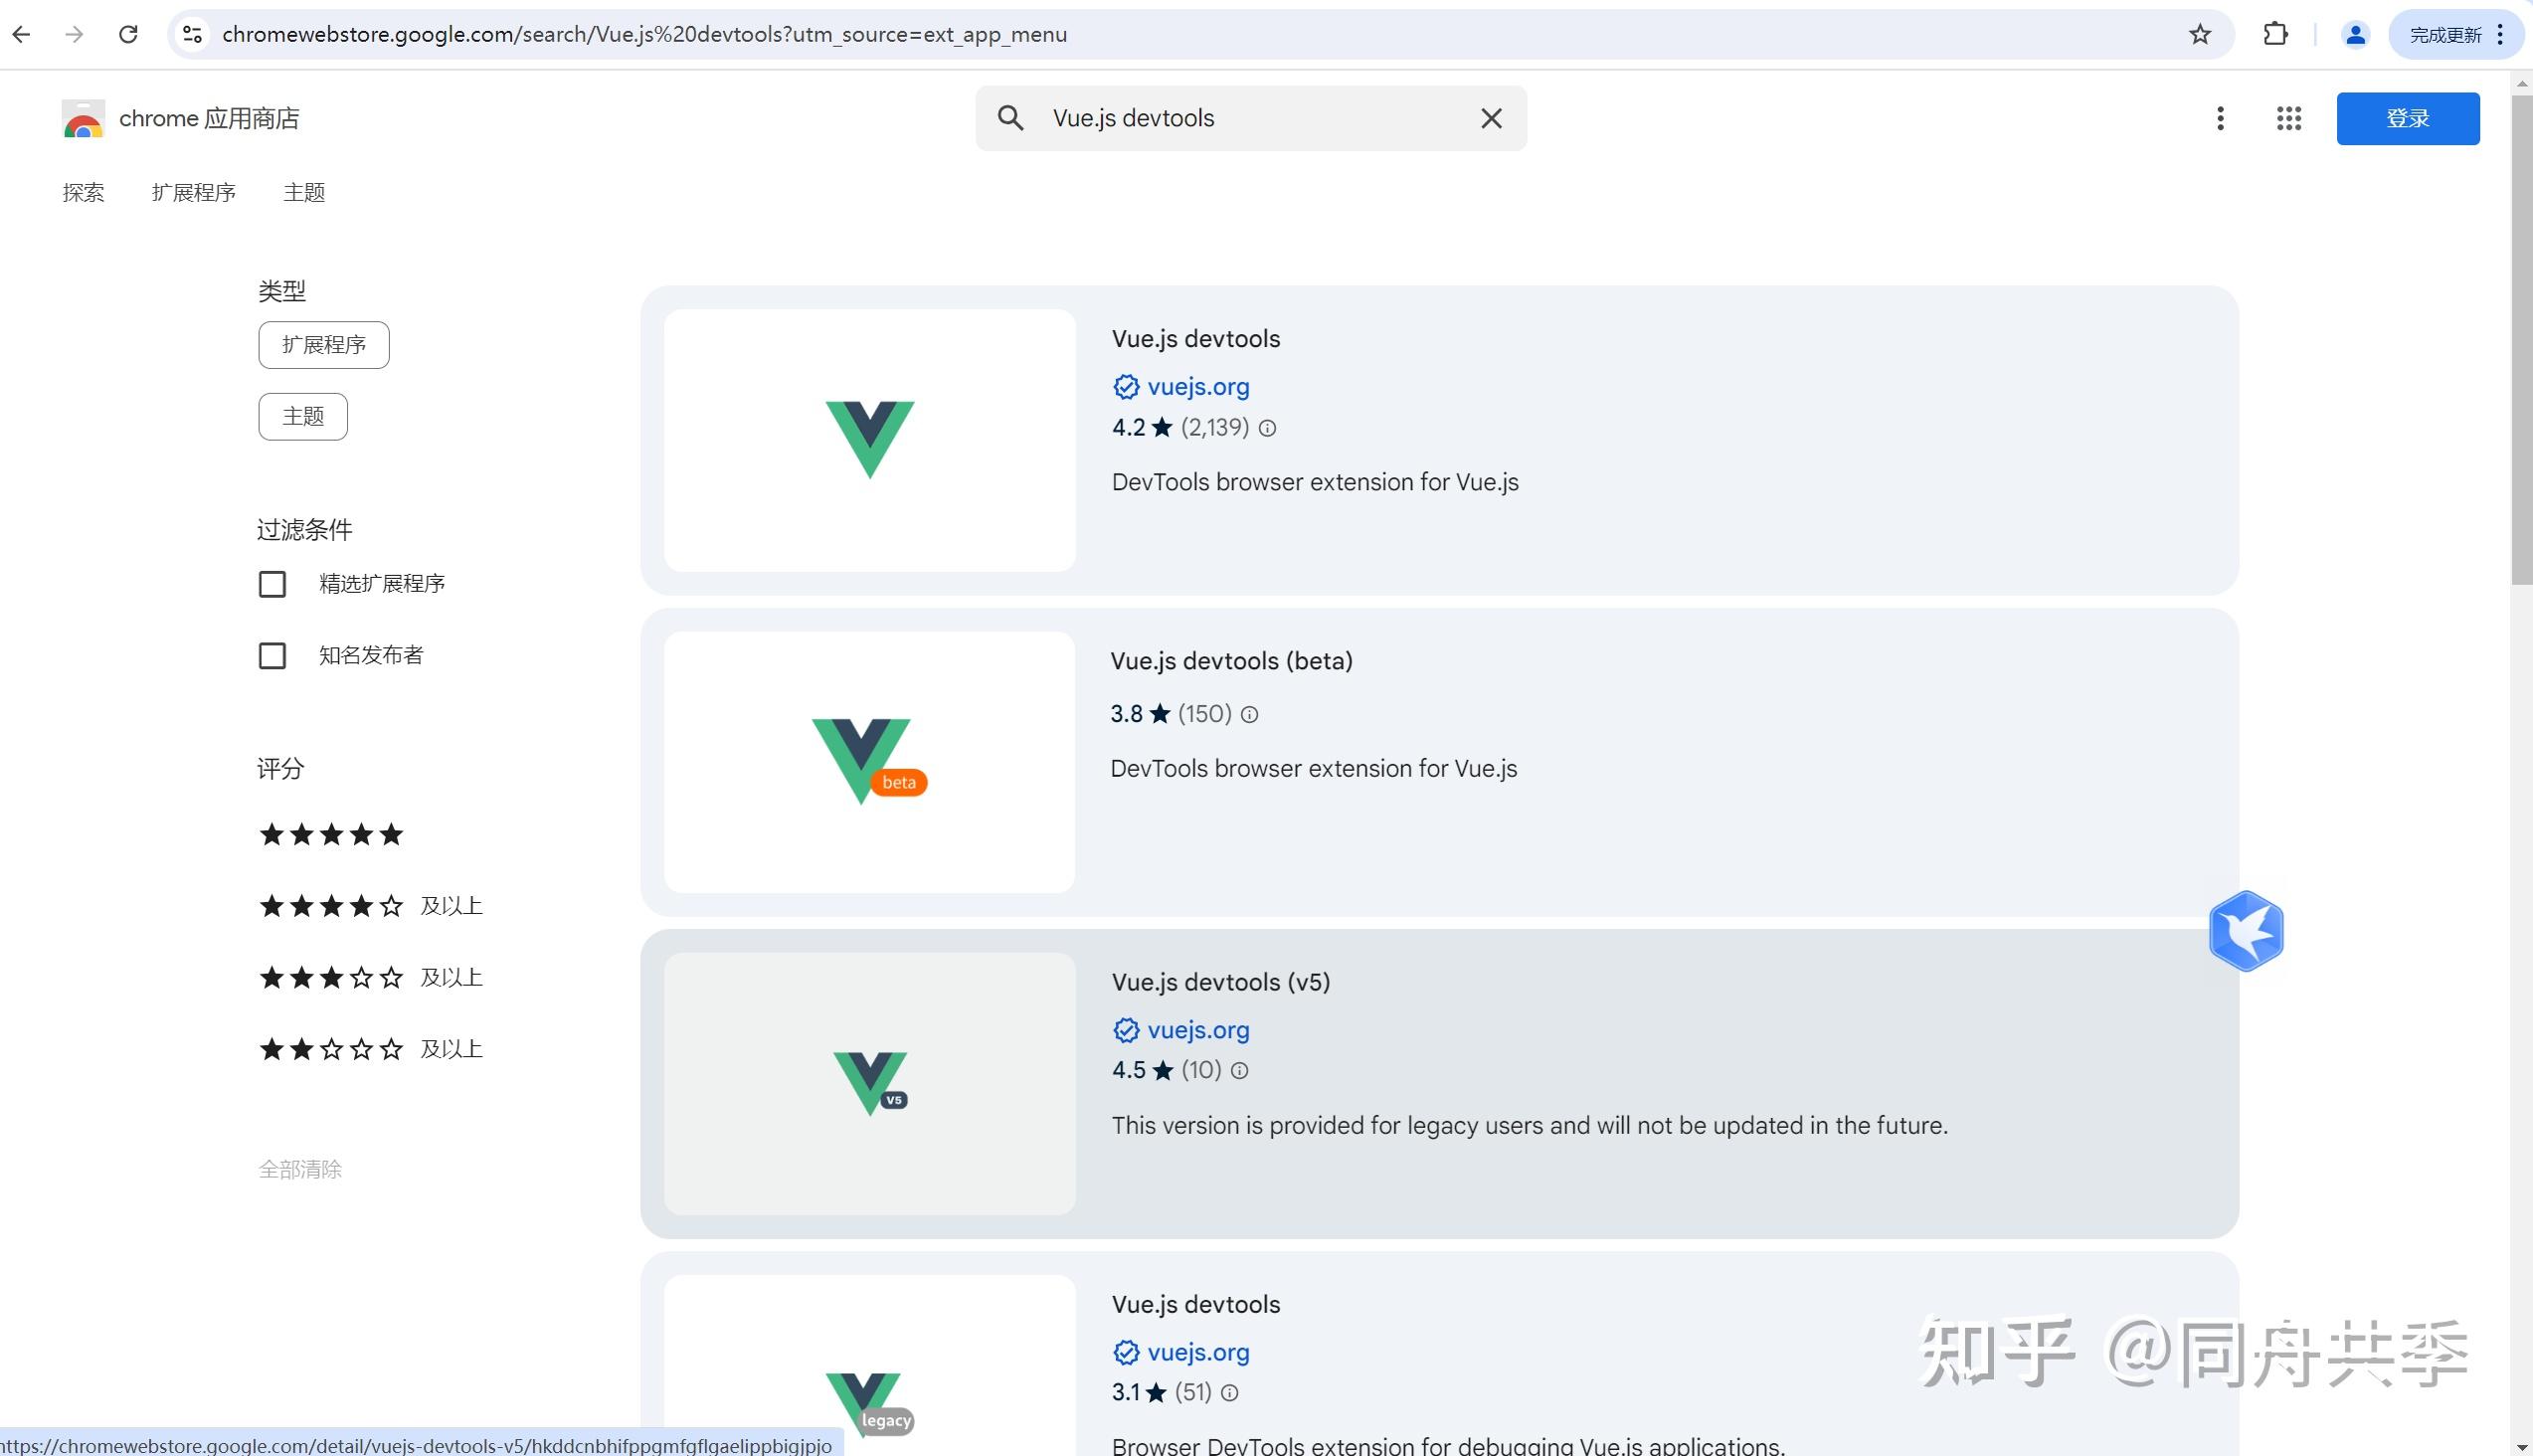Select the five-star rating filter row
Viewport: 2533px width, 1456px height.
(x=330, y=833)
